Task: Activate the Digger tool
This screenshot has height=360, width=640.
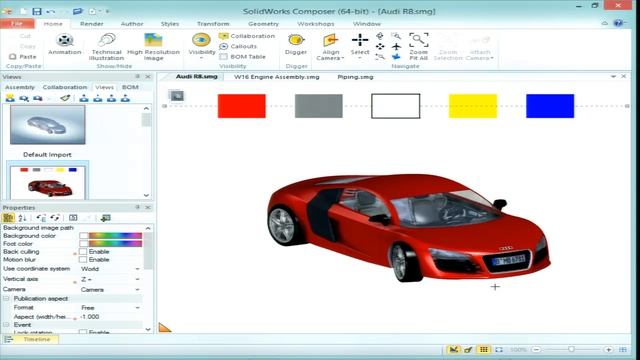Action: (x=296, y=44)
